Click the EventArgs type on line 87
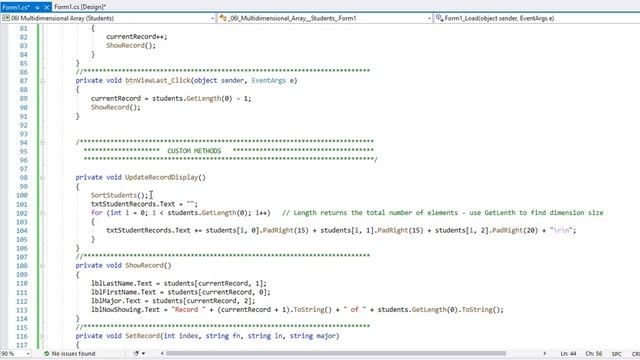The width and height of the screenshot is (640, 360). click(269, 80)
